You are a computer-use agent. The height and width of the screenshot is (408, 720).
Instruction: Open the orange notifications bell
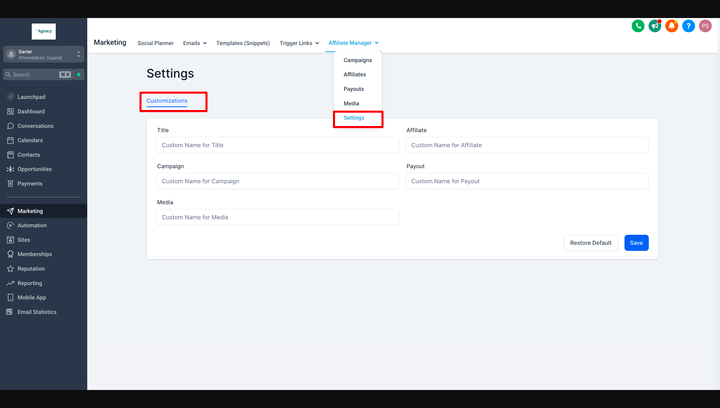coord(672,26)
